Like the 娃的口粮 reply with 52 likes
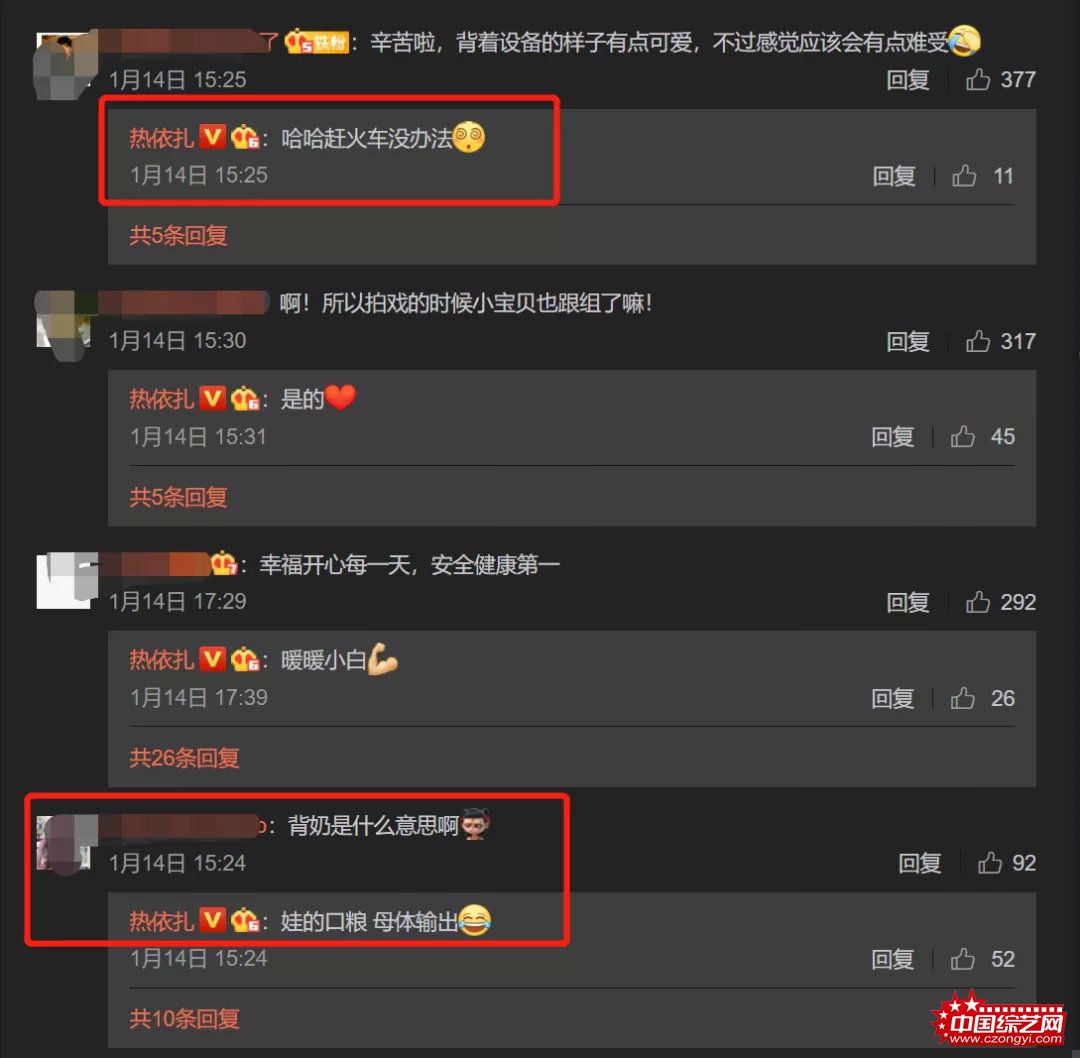 (962, 959)
